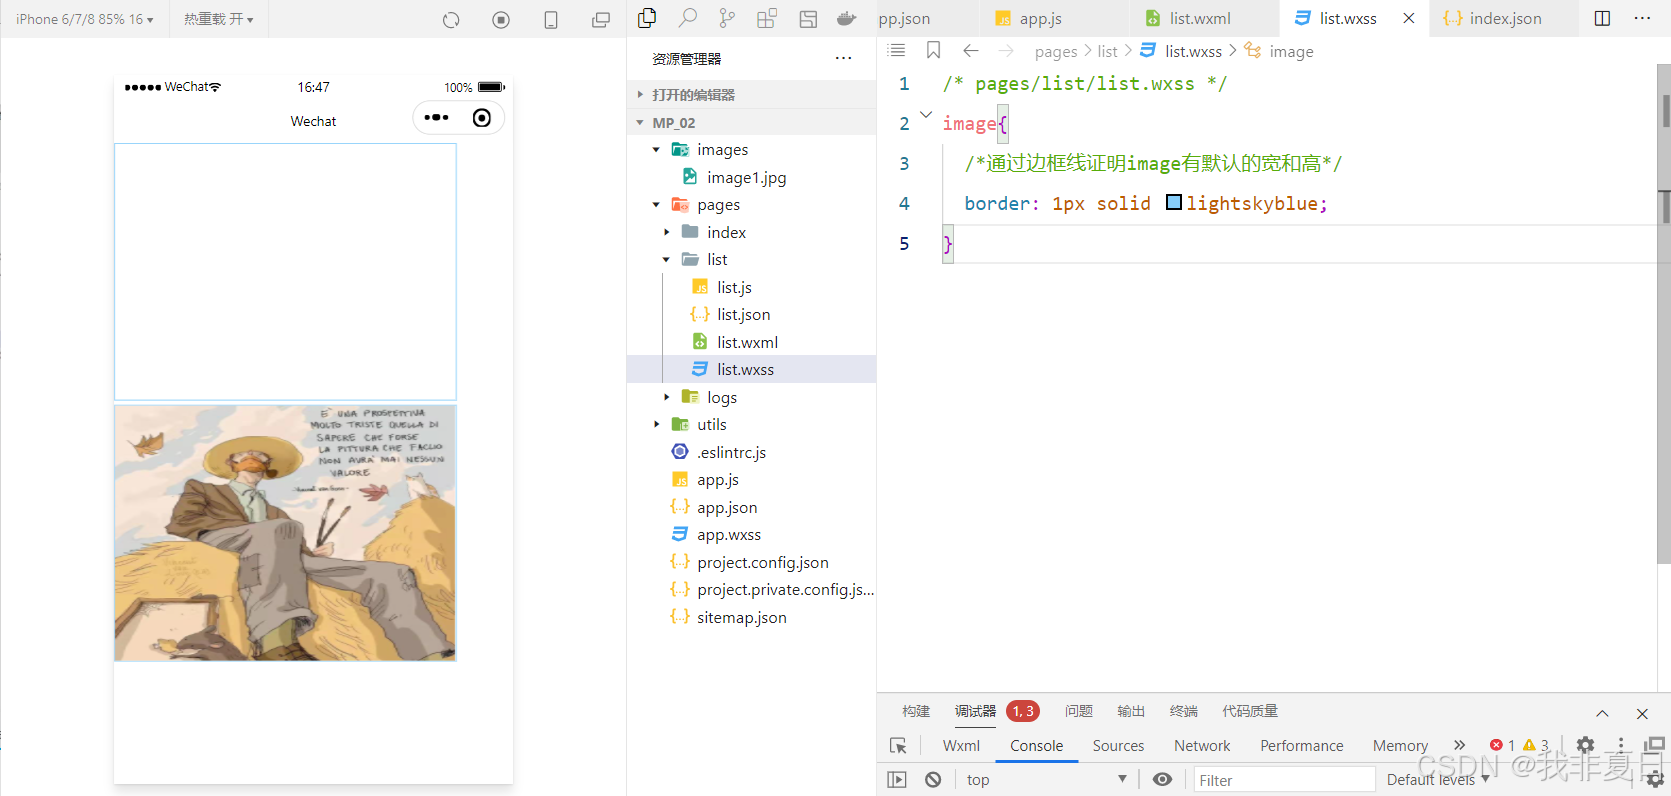Open the devtools settings gear
Image resolution: width=1671 pixels, height=796 pixels.
click(1585, 745)
